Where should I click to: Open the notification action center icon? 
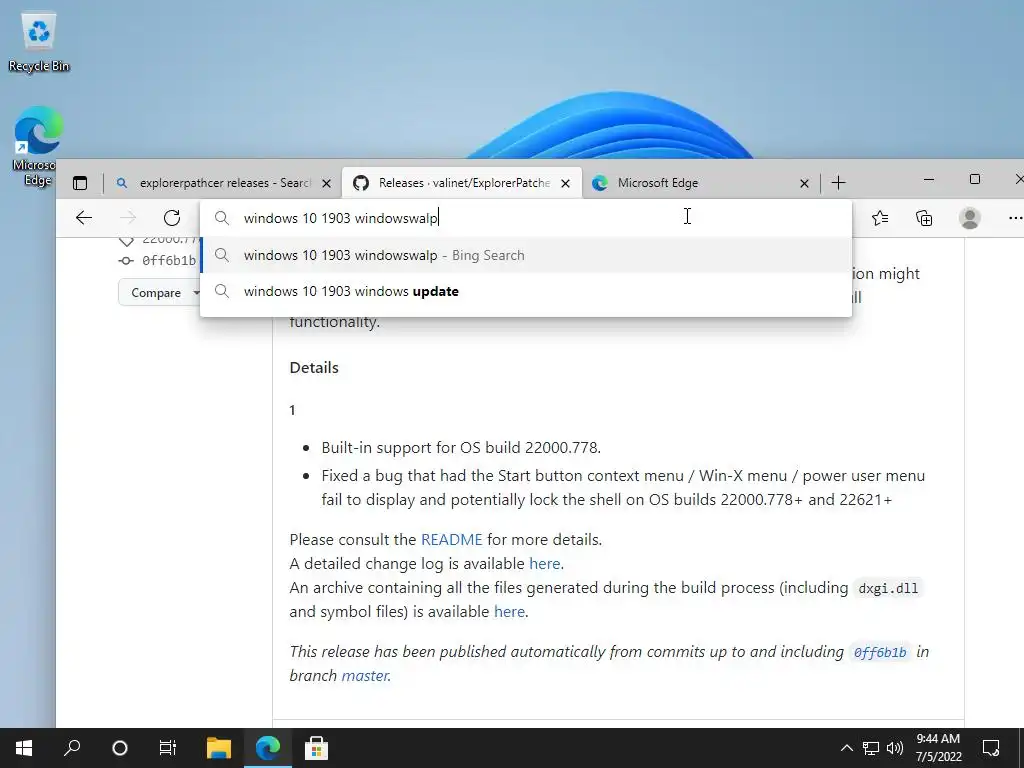[x=991, y=748]
